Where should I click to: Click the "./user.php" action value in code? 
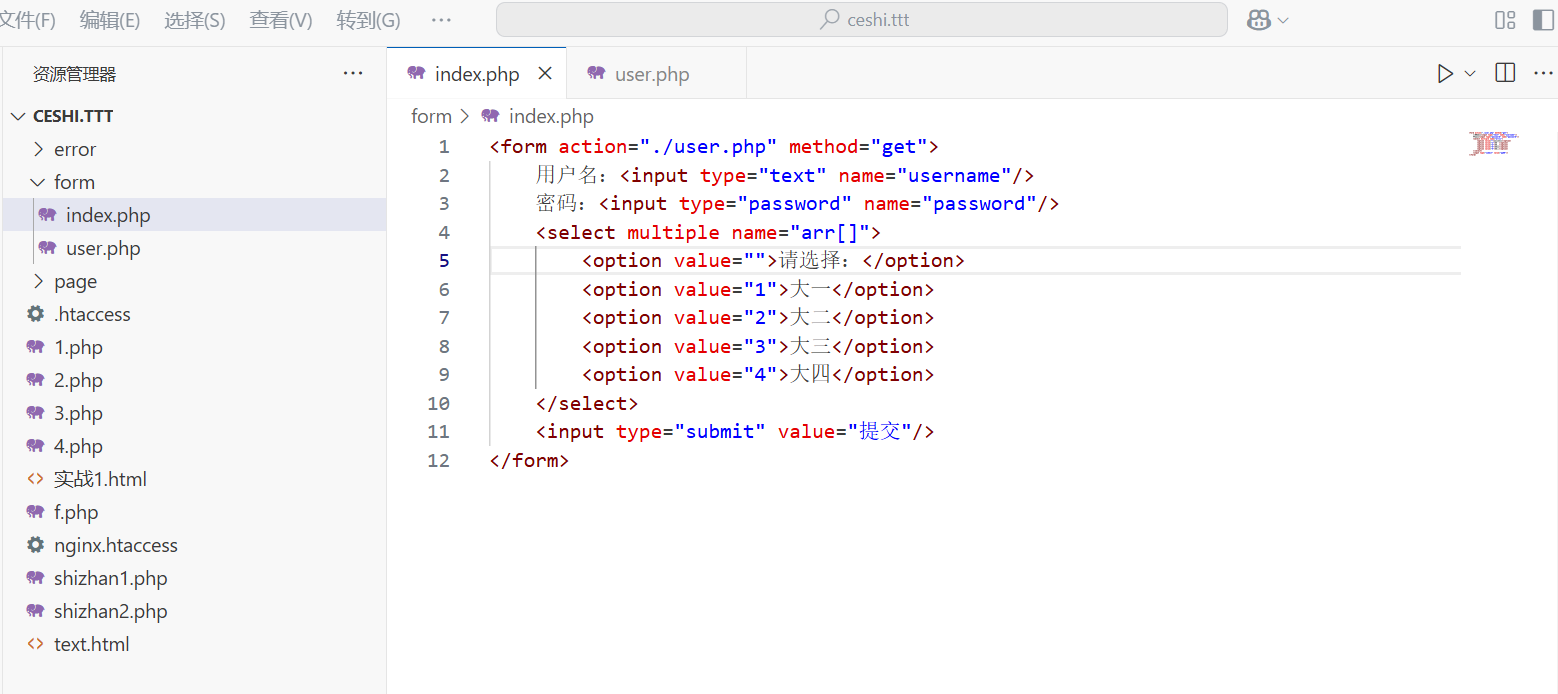[x=709, y=147]
